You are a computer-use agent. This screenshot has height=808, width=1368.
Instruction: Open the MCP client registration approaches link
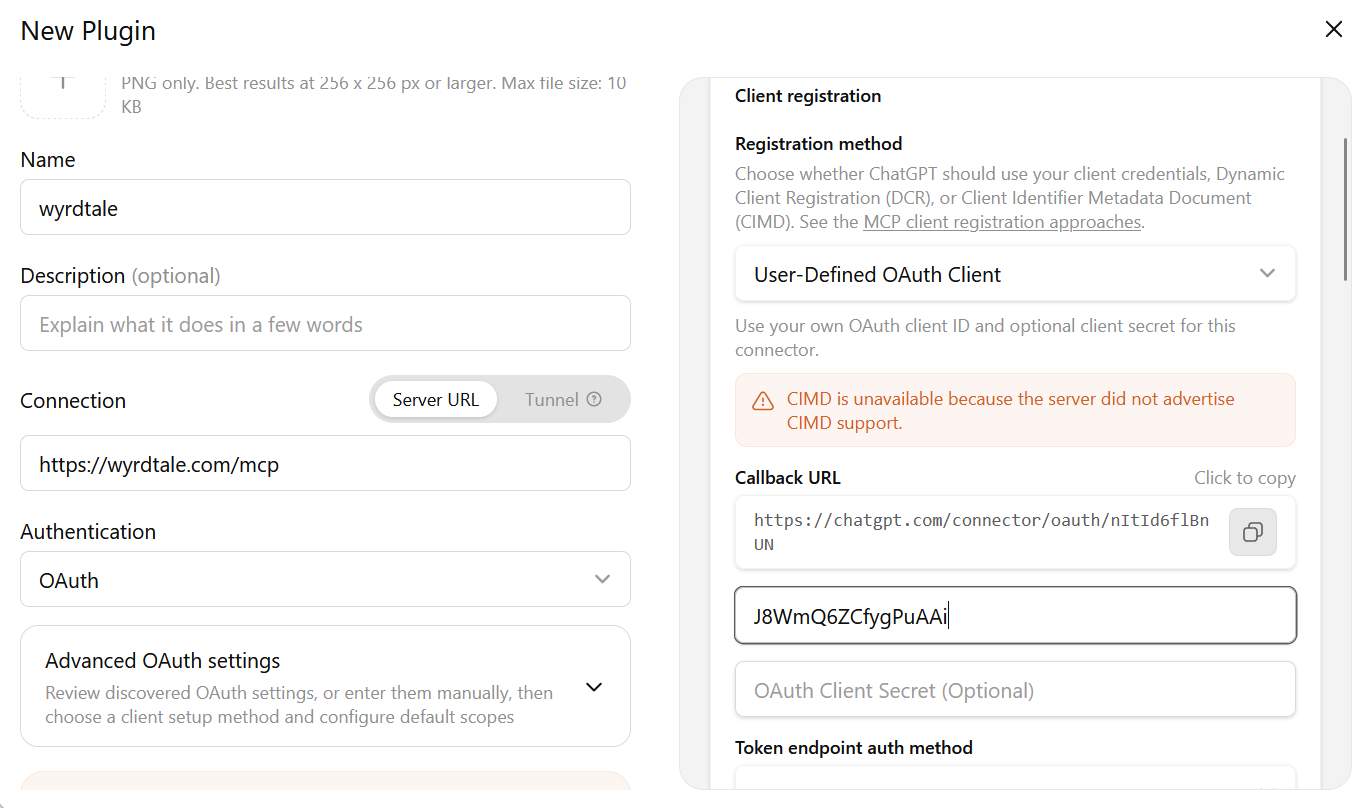click(1002, 222)
